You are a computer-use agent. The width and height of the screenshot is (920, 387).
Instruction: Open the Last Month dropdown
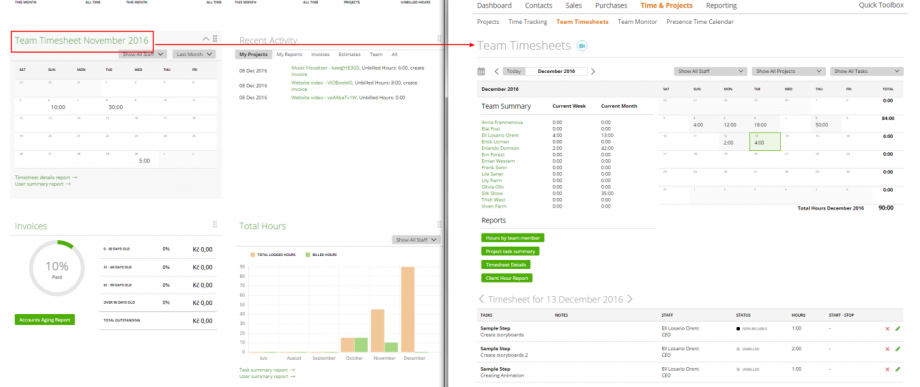(194, 54)
